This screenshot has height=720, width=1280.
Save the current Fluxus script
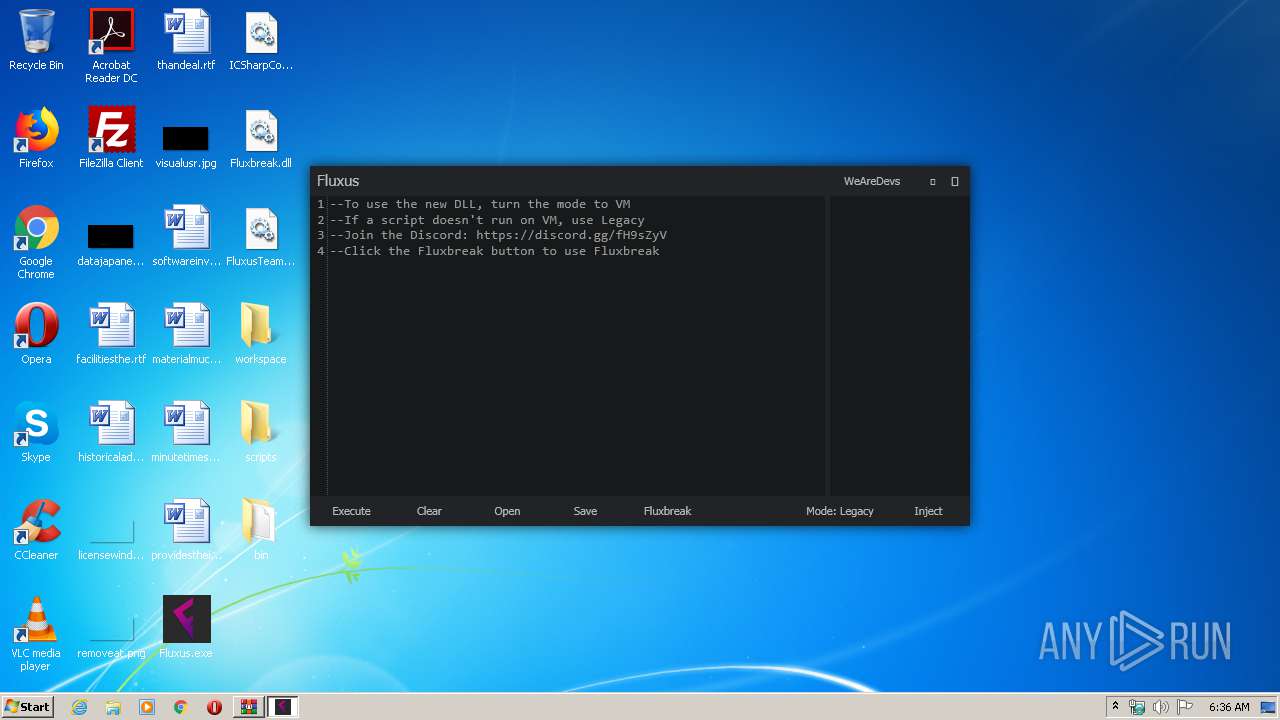tap(585, 511)
